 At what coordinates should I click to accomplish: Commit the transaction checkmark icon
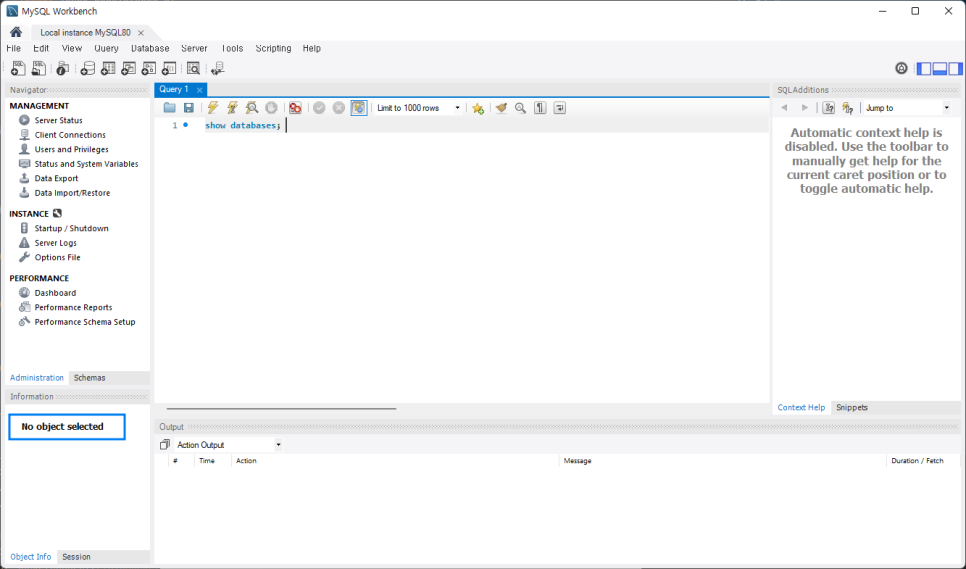click(319, 108)
